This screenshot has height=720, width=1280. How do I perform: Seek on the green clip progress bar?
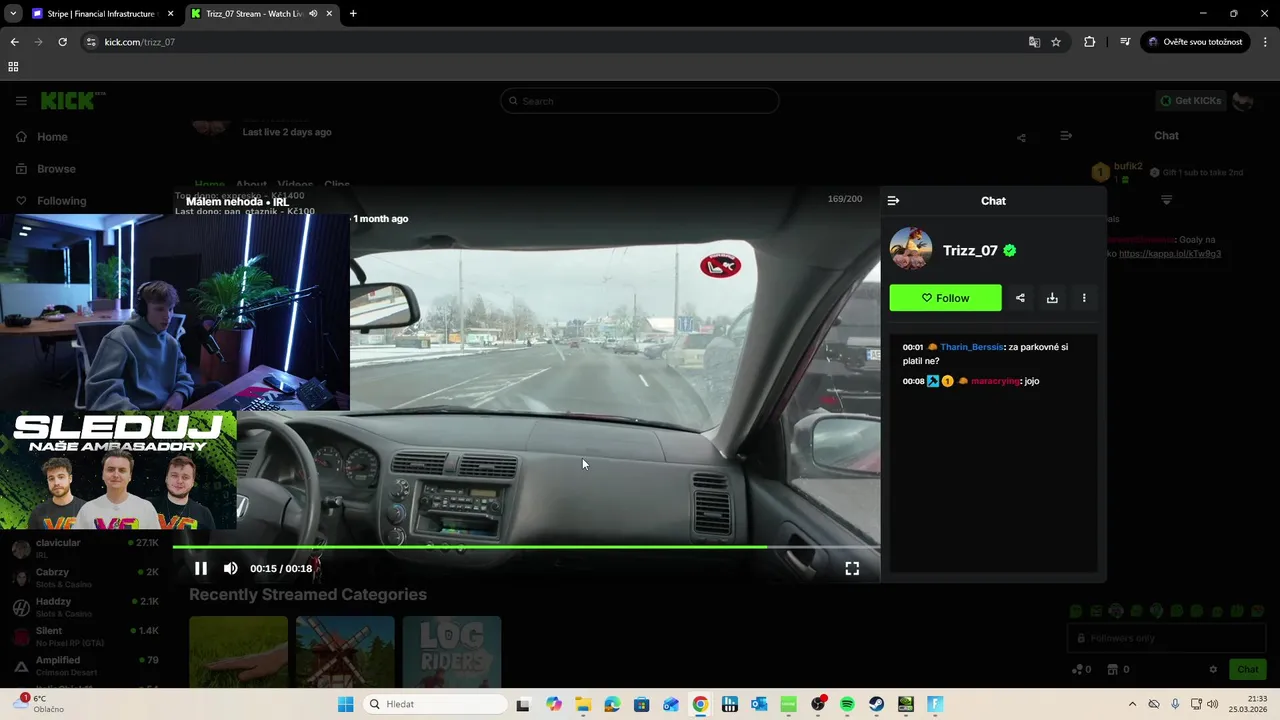pyautogui.click(x=526, y=546)
